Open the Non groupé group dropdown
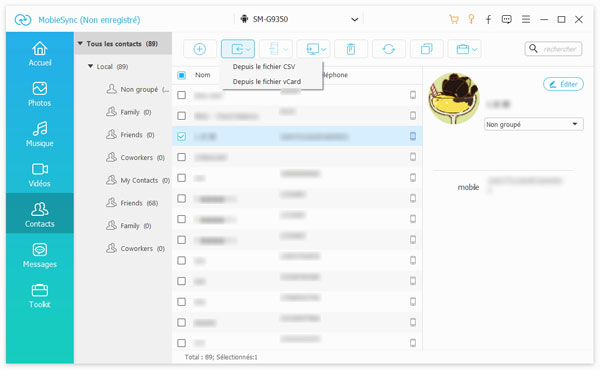This screenshot has height=370, width=600. (x=533, y=124)
